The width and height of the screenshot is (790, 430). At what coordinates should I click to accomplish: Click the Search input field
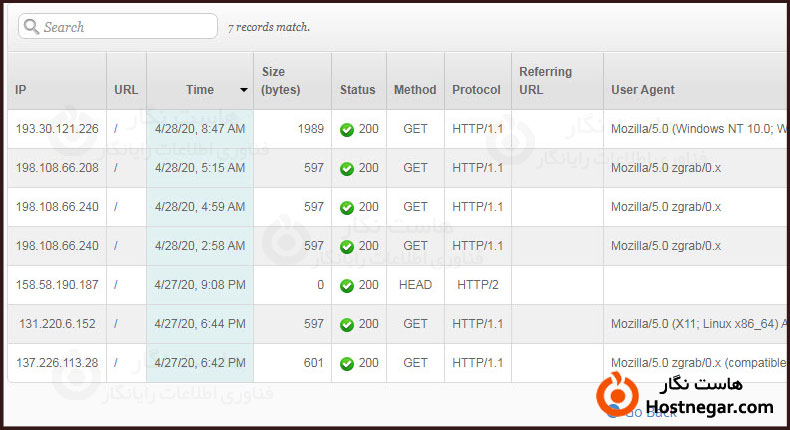pos(125,27)
